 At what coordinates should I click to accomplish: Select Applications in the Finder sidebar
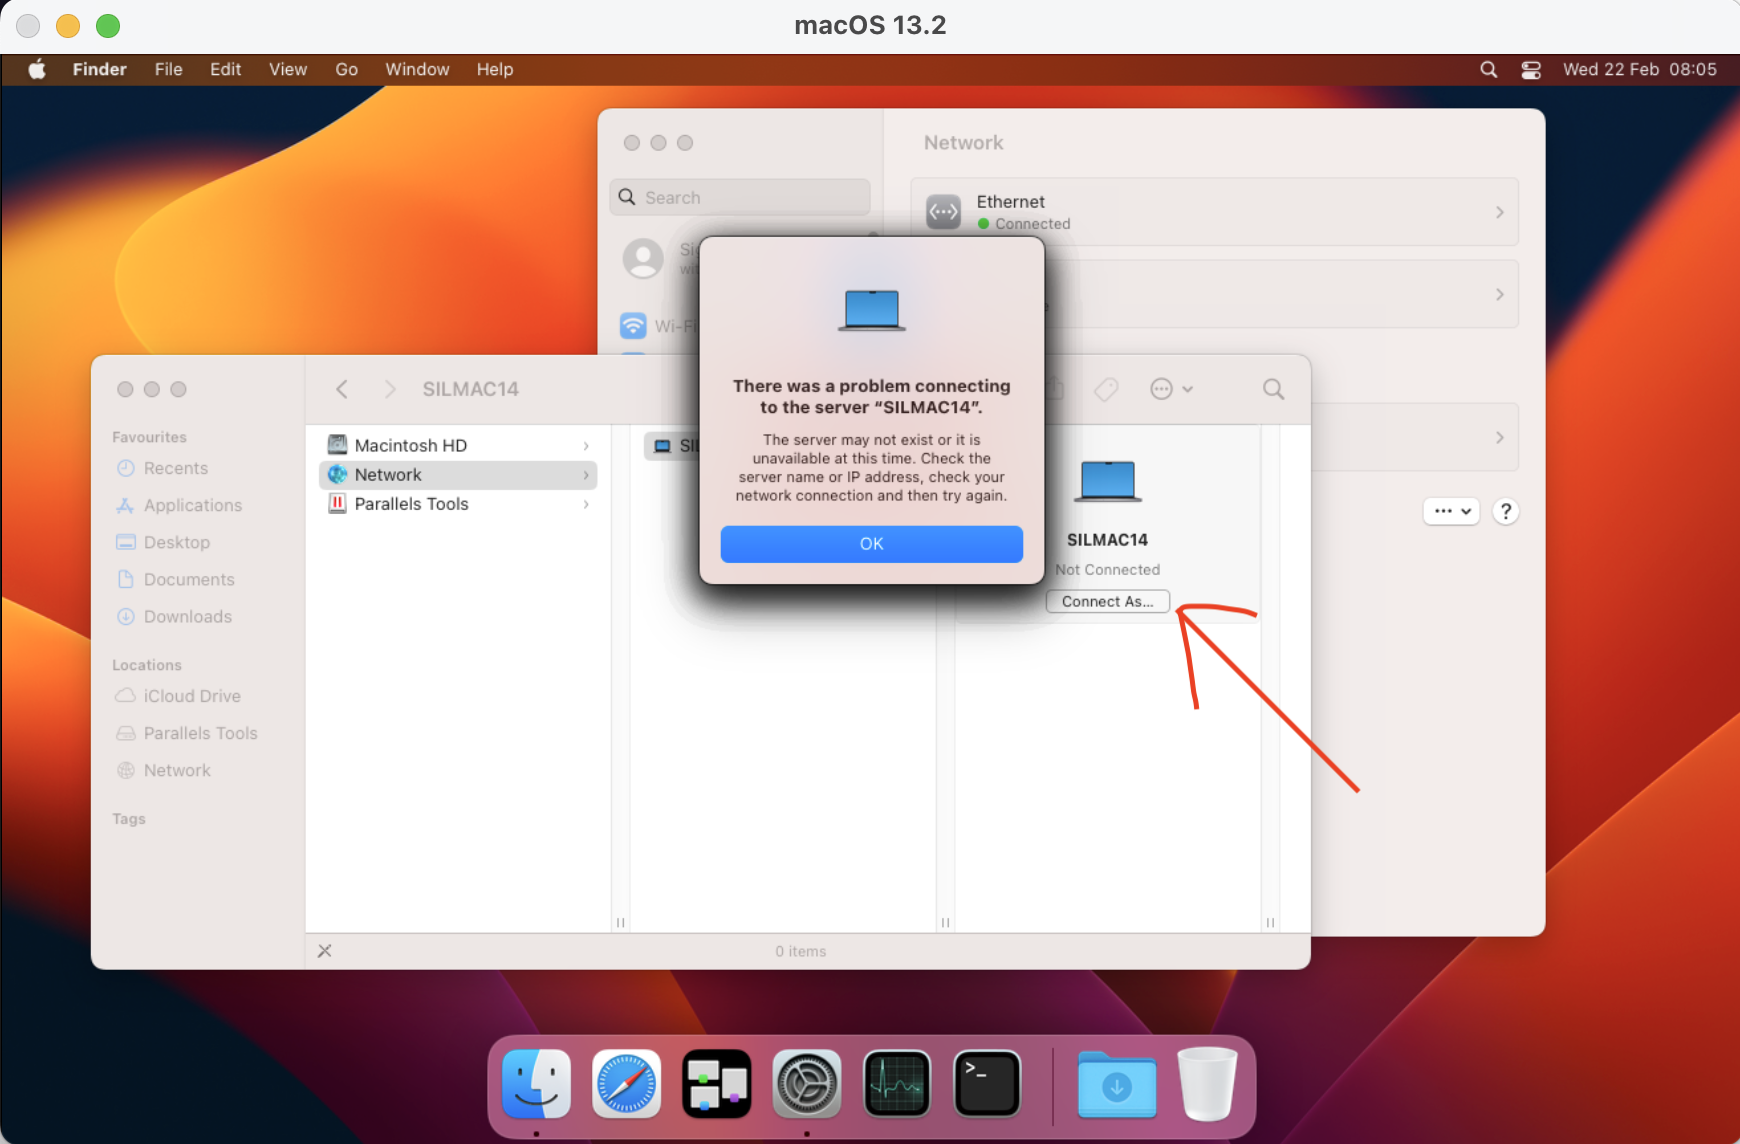coord(193,505)
